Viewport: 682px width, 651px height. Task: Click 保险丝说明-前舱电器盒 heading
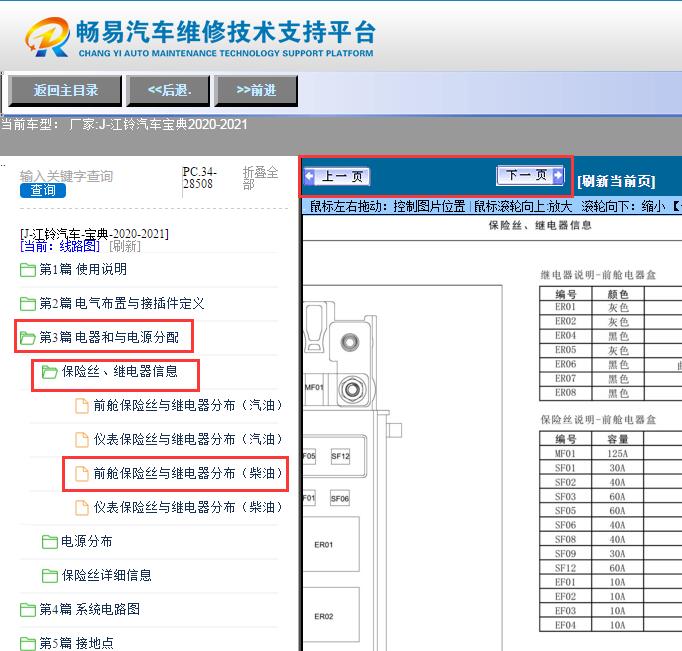(x=598, y=420)
